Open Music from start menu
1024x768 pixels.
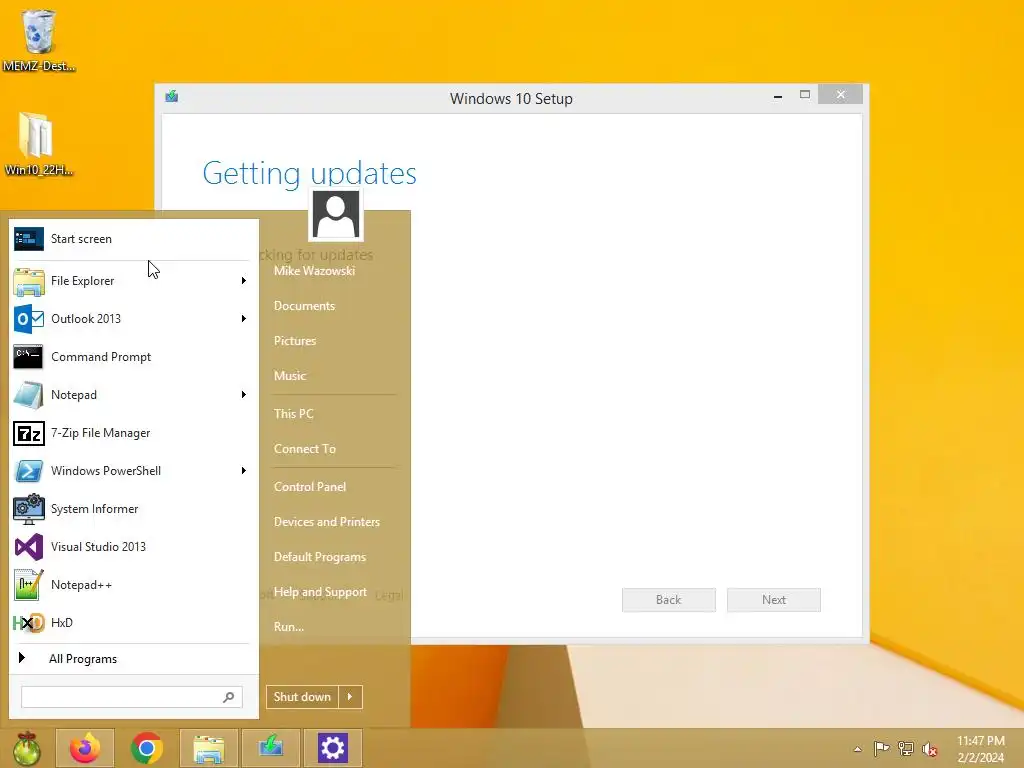(290, 376)
